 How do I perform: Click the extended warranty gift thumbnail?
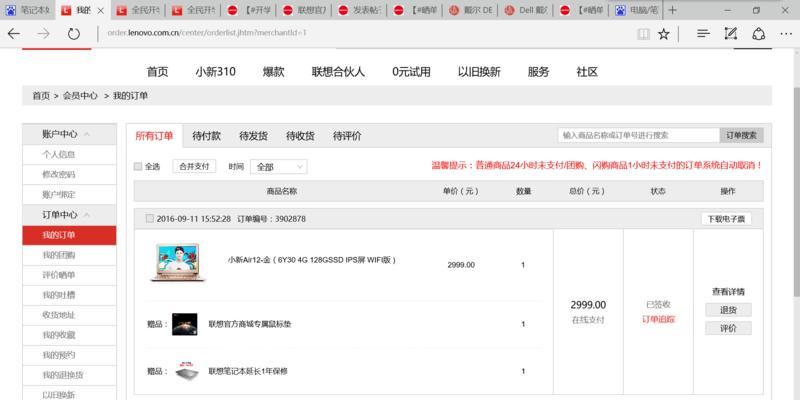[188, 371]
